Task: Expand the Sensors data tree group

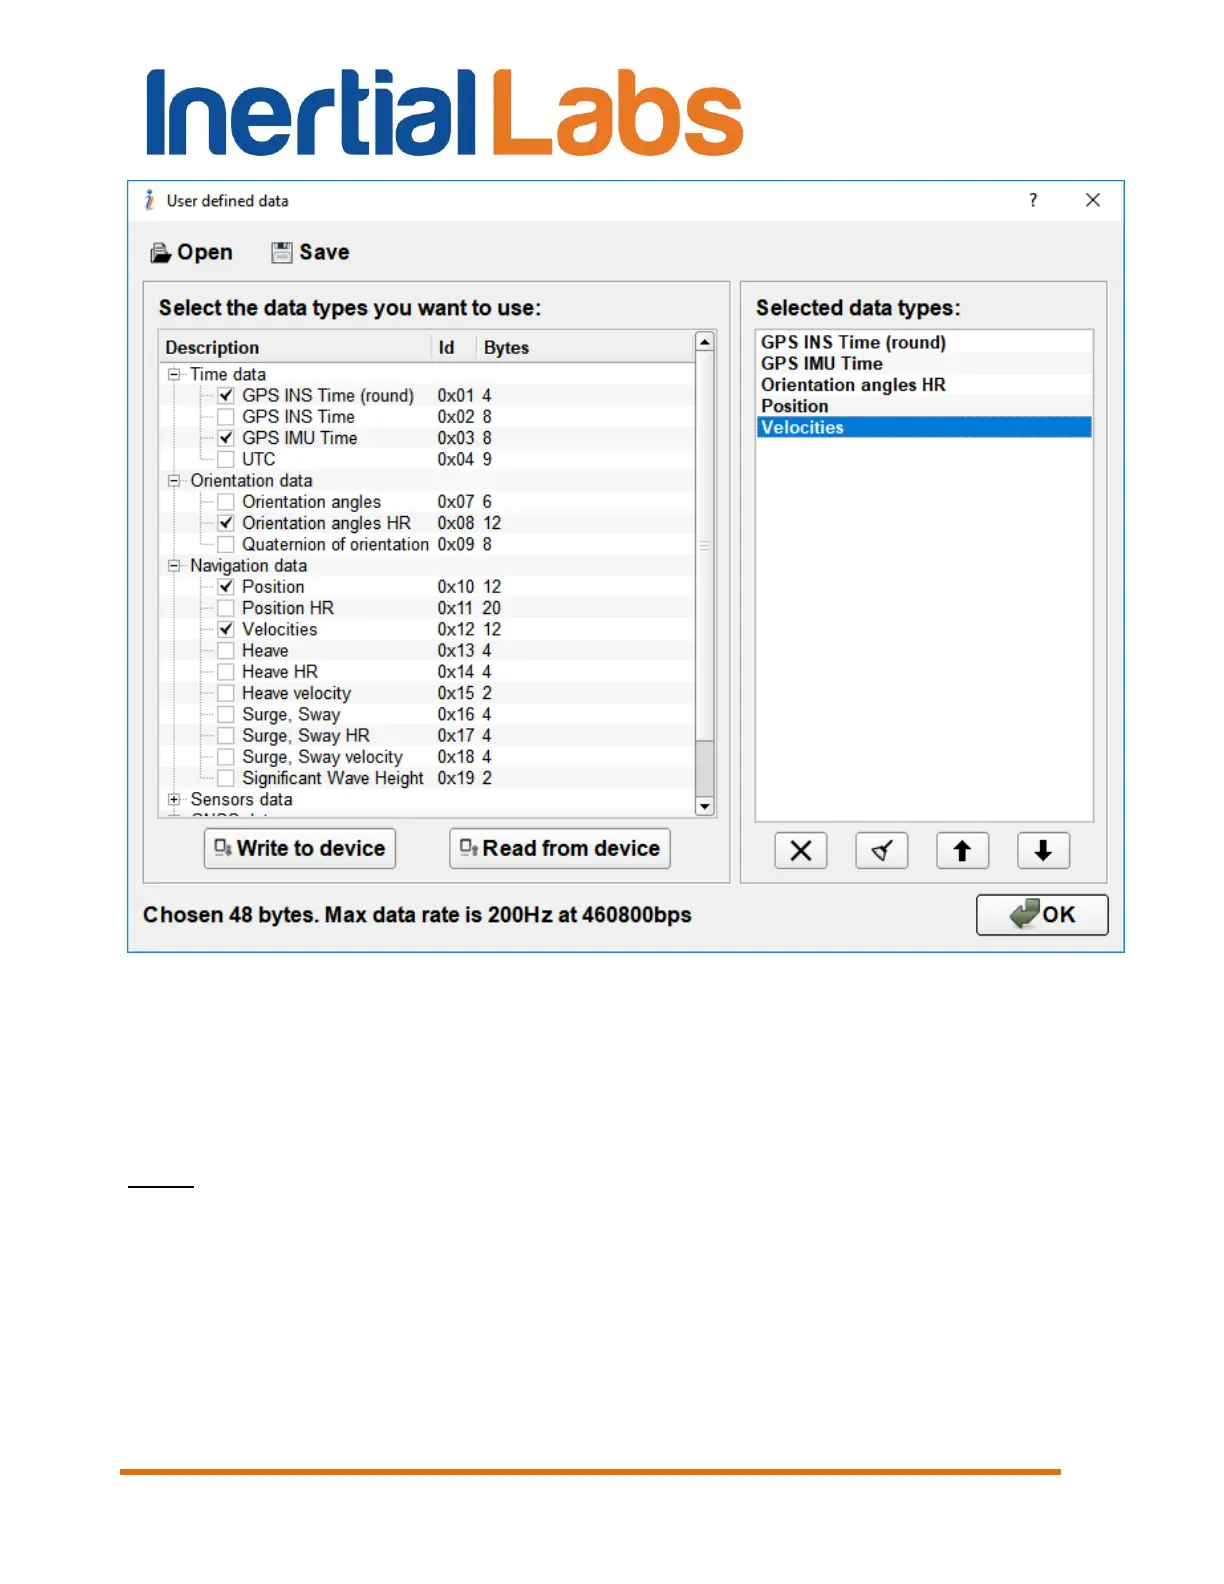Action: tap(174, 799)
